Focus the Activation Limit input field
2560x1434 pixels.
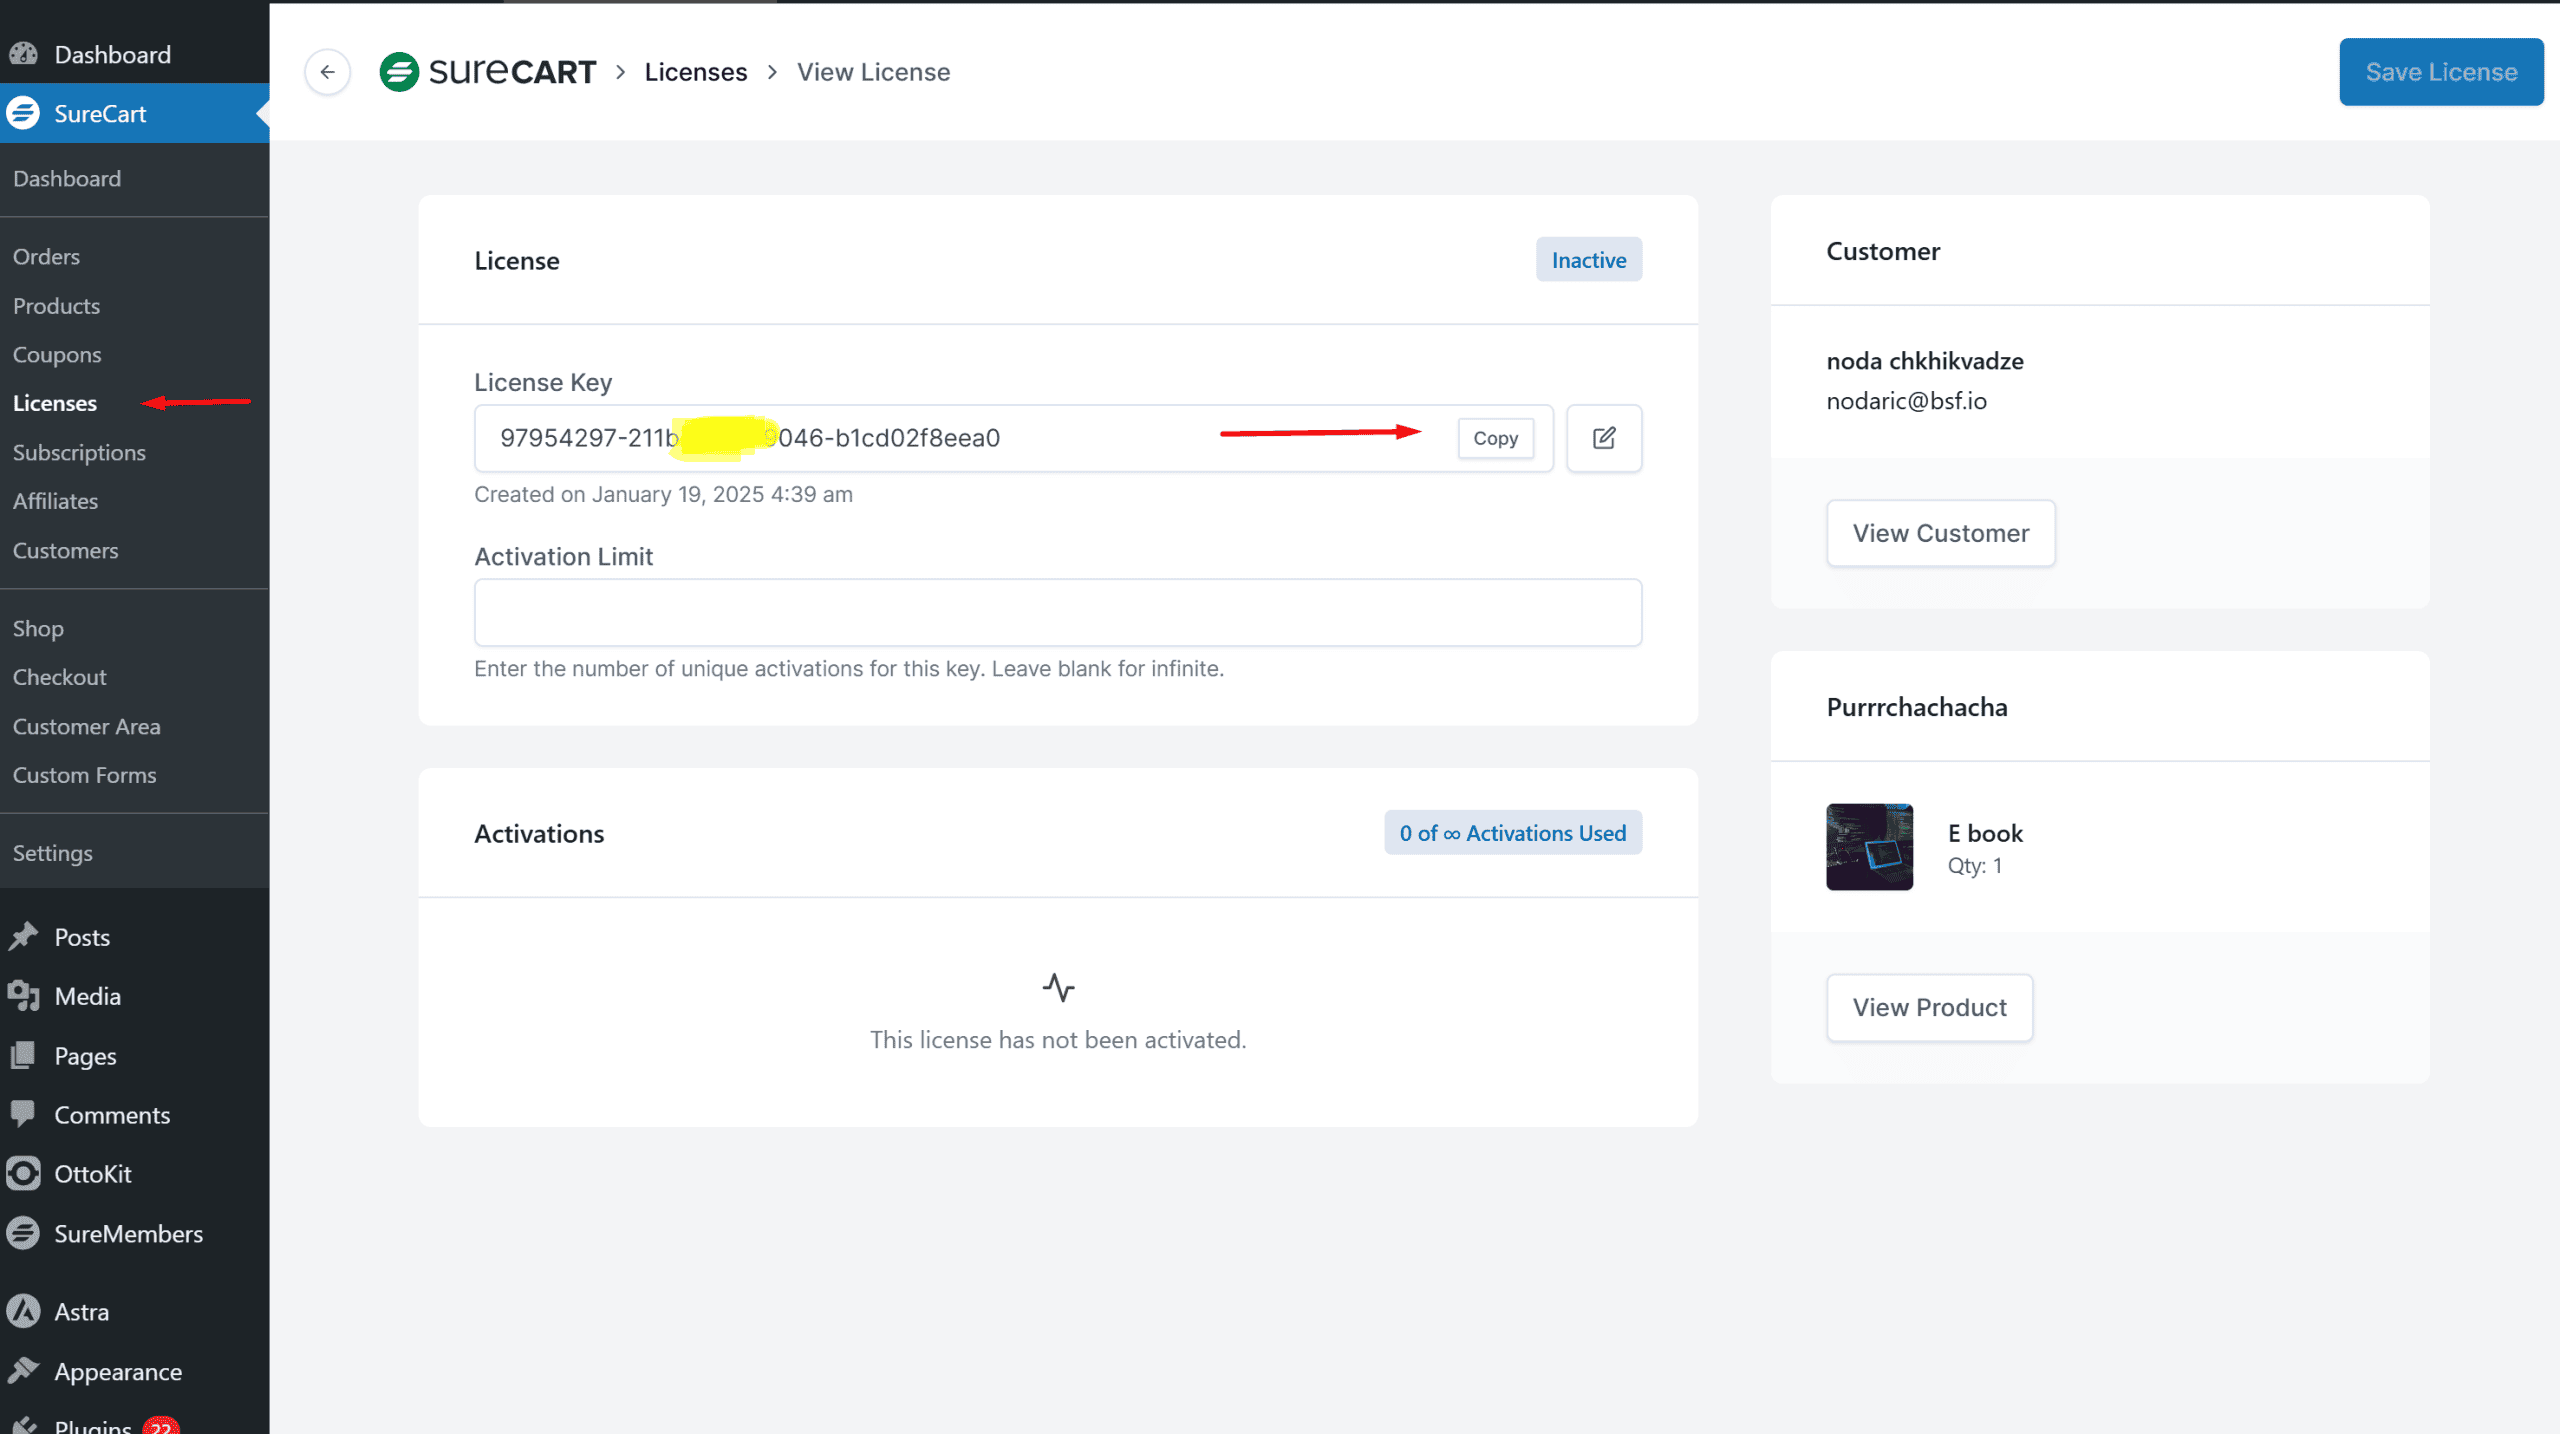click(1057, 612)
